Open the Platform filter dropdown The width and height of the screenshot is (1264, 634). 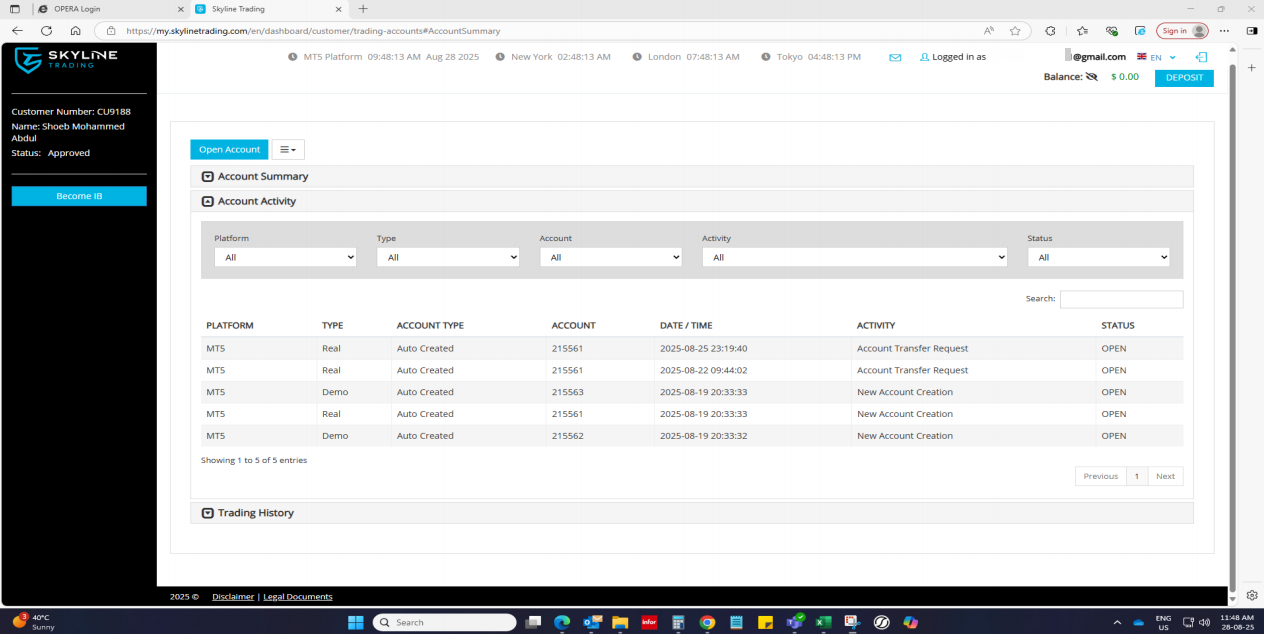285,257
